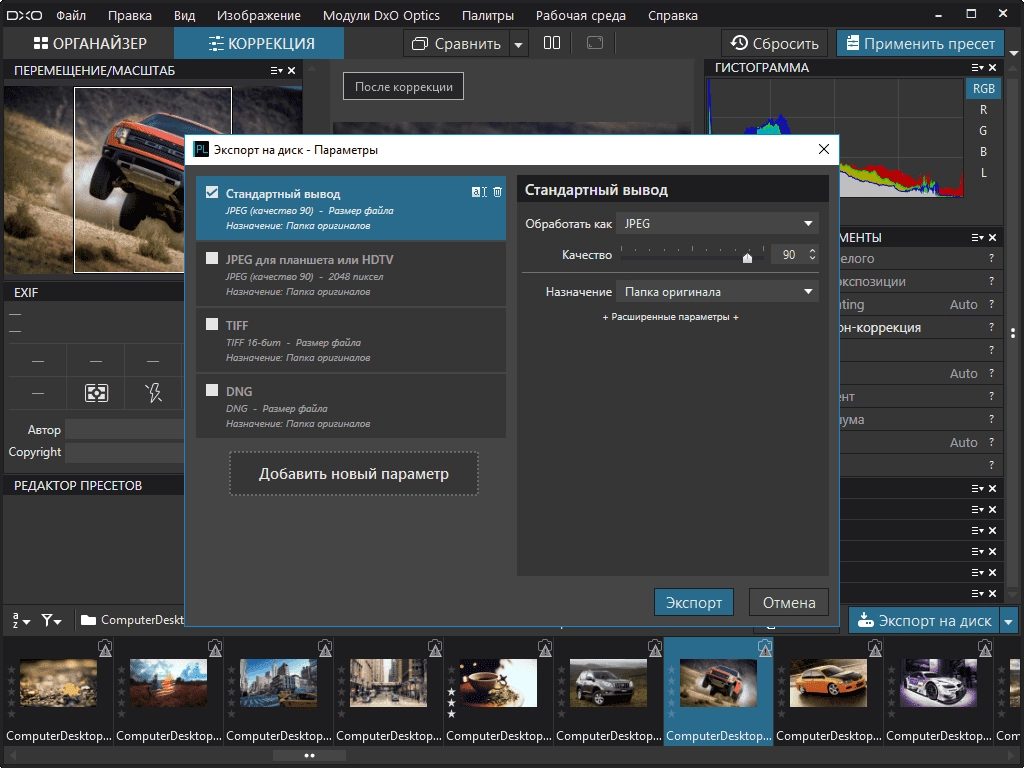1024x768 pixels.
Task: Open the Изображение menu
Action: (259, 15)
